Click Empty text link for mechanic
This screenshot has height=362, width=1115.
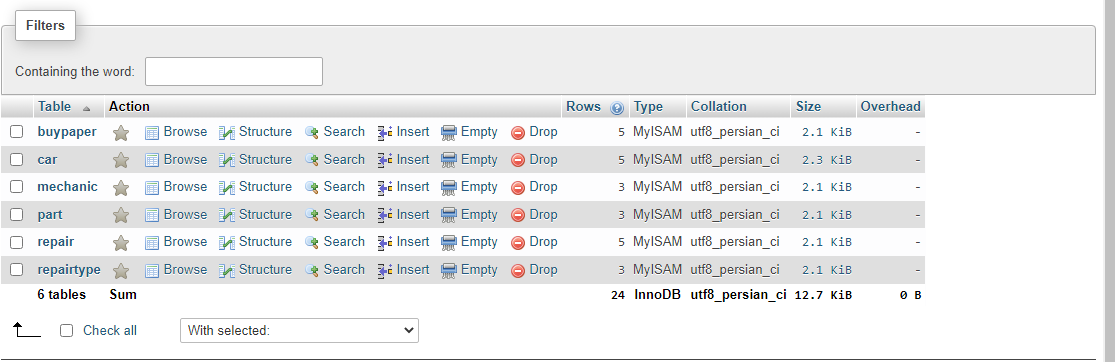(479, 186)
